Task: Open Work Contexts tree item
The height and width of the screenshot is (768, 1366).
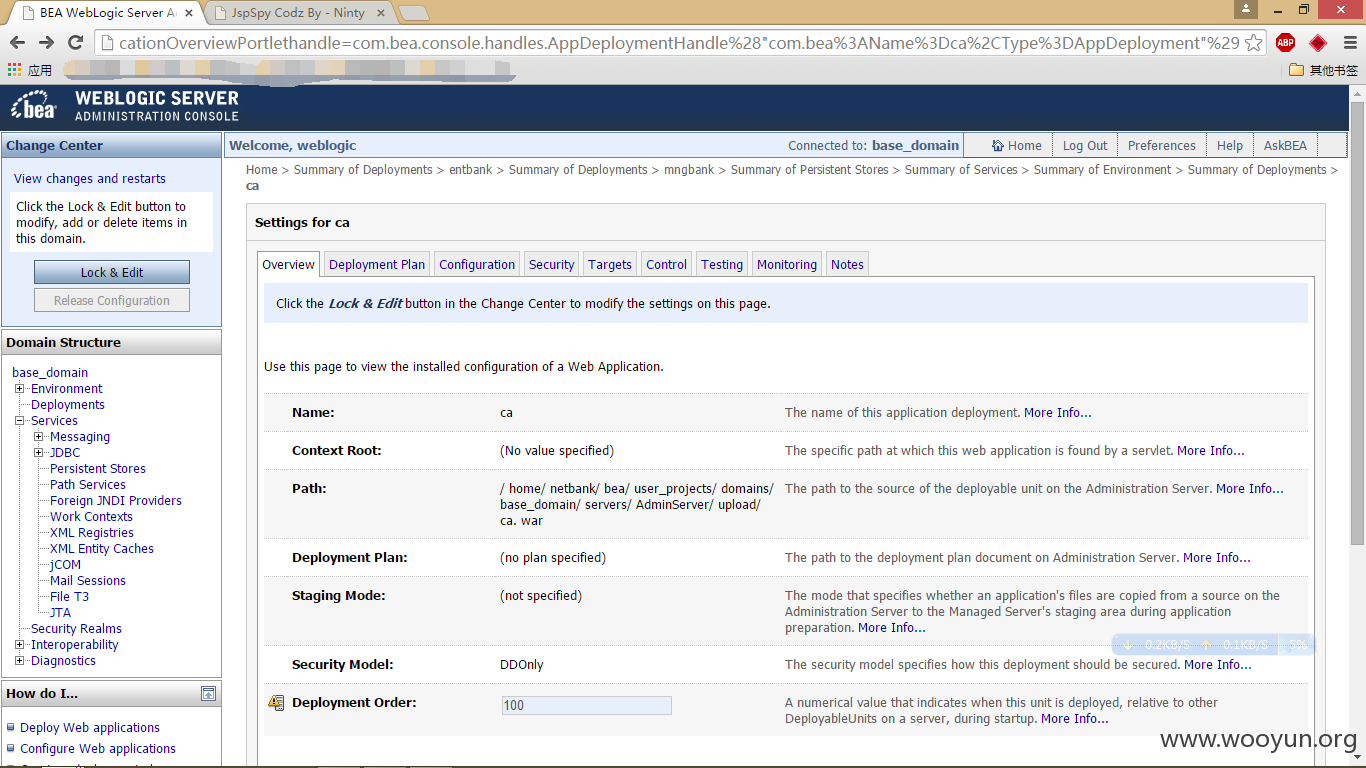Action: (91, 516)
